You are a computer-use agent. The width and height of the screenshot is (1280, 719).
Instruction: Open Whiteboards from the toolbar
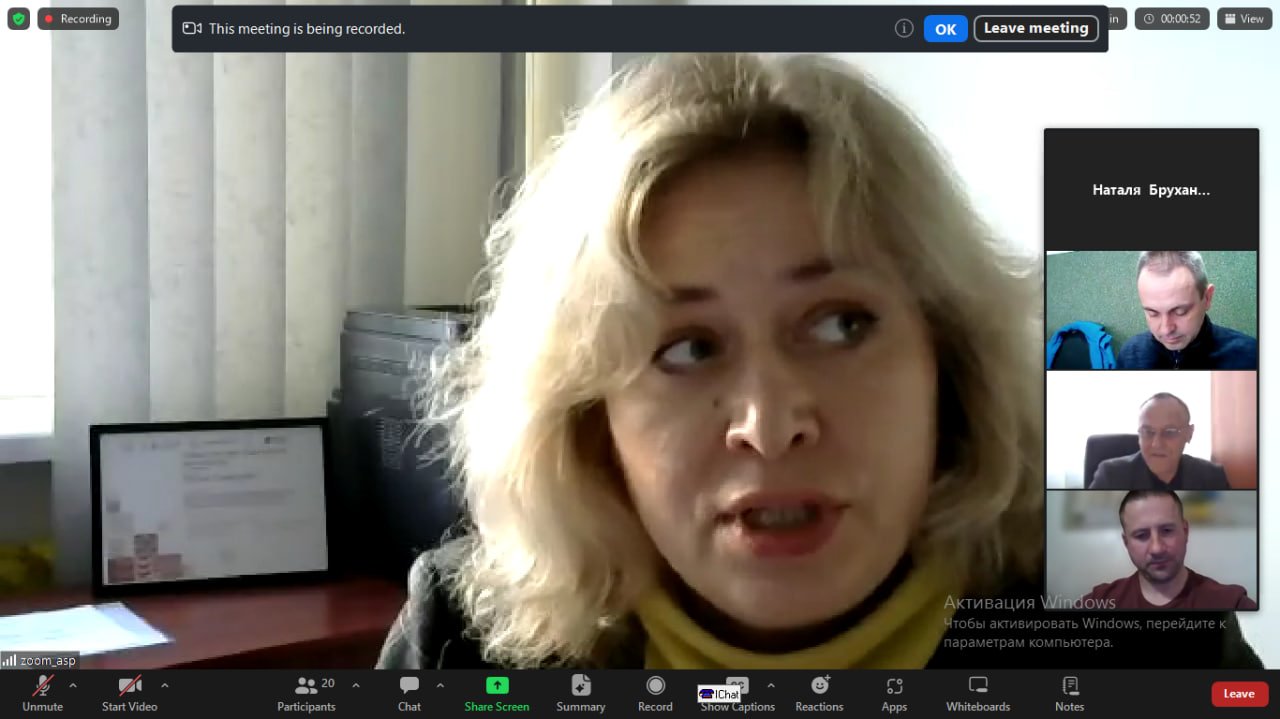(x=978, y=693)
